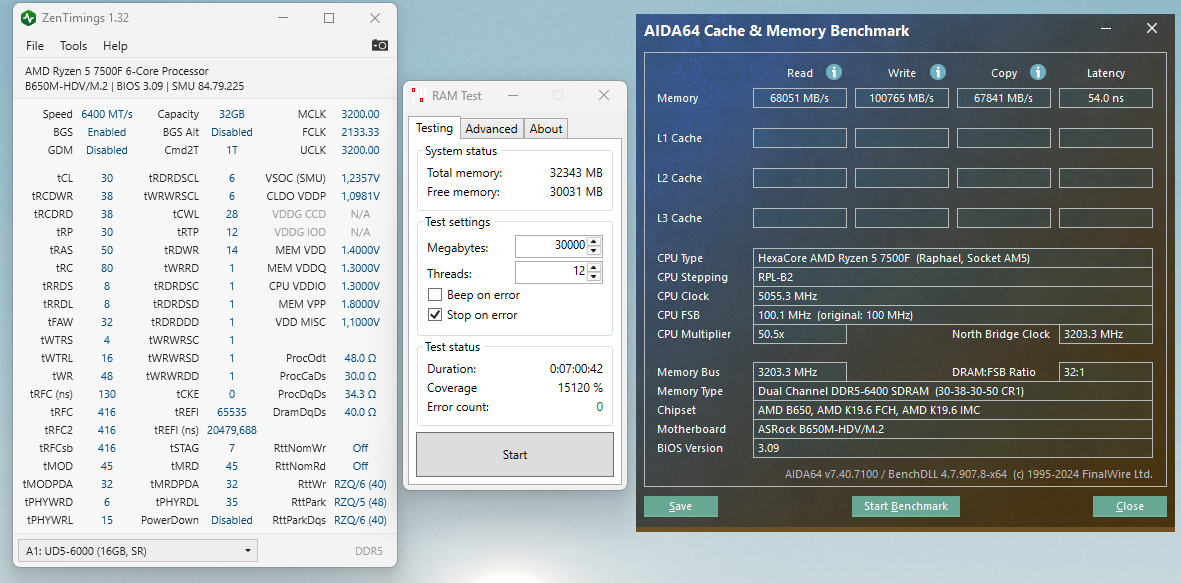The width and height of the screenshot is (1181, 583).
Task: Open the Help menu in ZenTimings
Action: click(x=115, y=46)
